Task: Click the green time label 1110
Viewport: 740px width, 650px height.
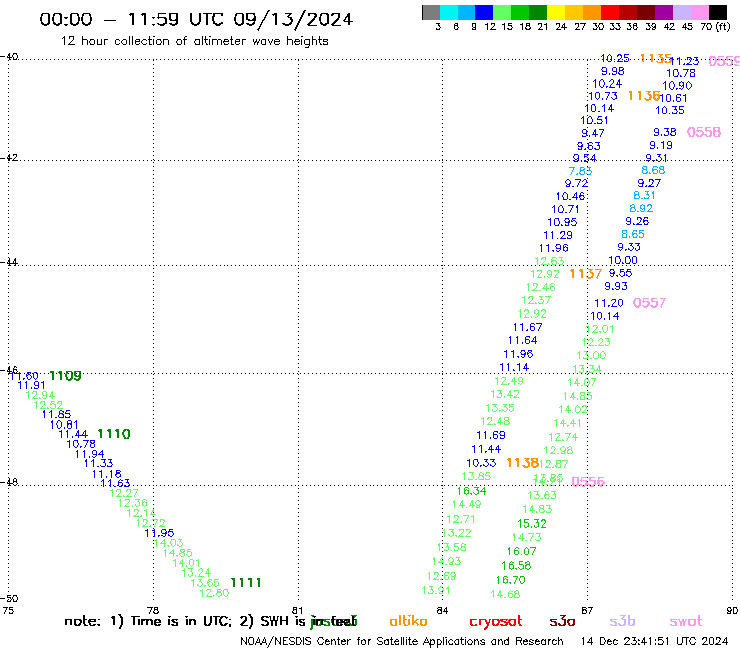Action: pyautogui.click(x=114, y=434)
